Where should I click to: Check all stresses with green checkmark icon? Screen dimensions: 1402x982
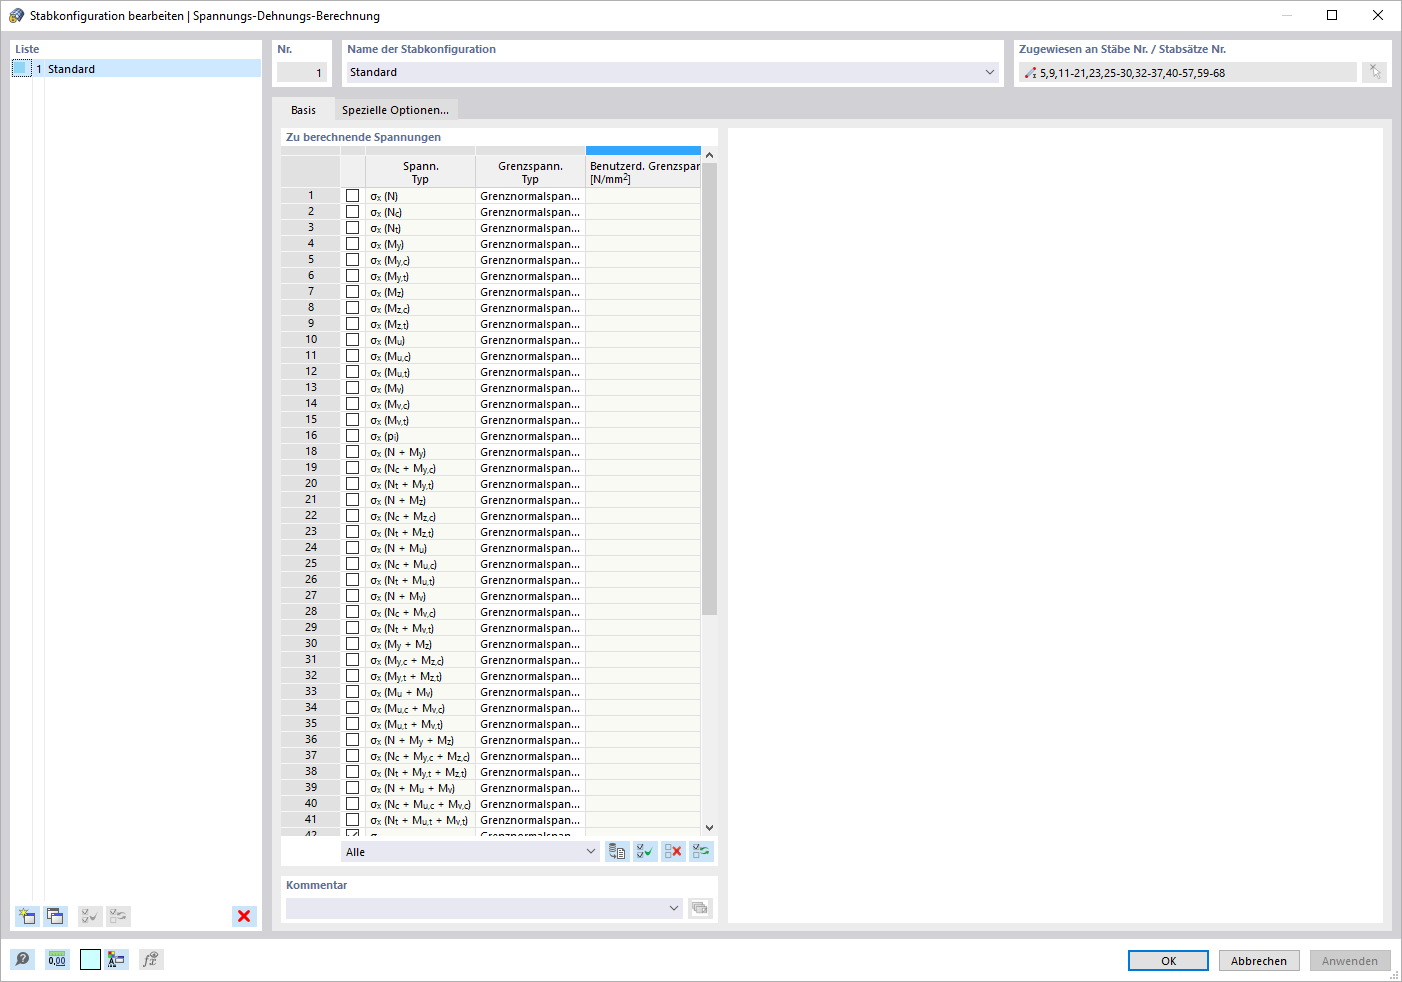click(x=645, y=852)
